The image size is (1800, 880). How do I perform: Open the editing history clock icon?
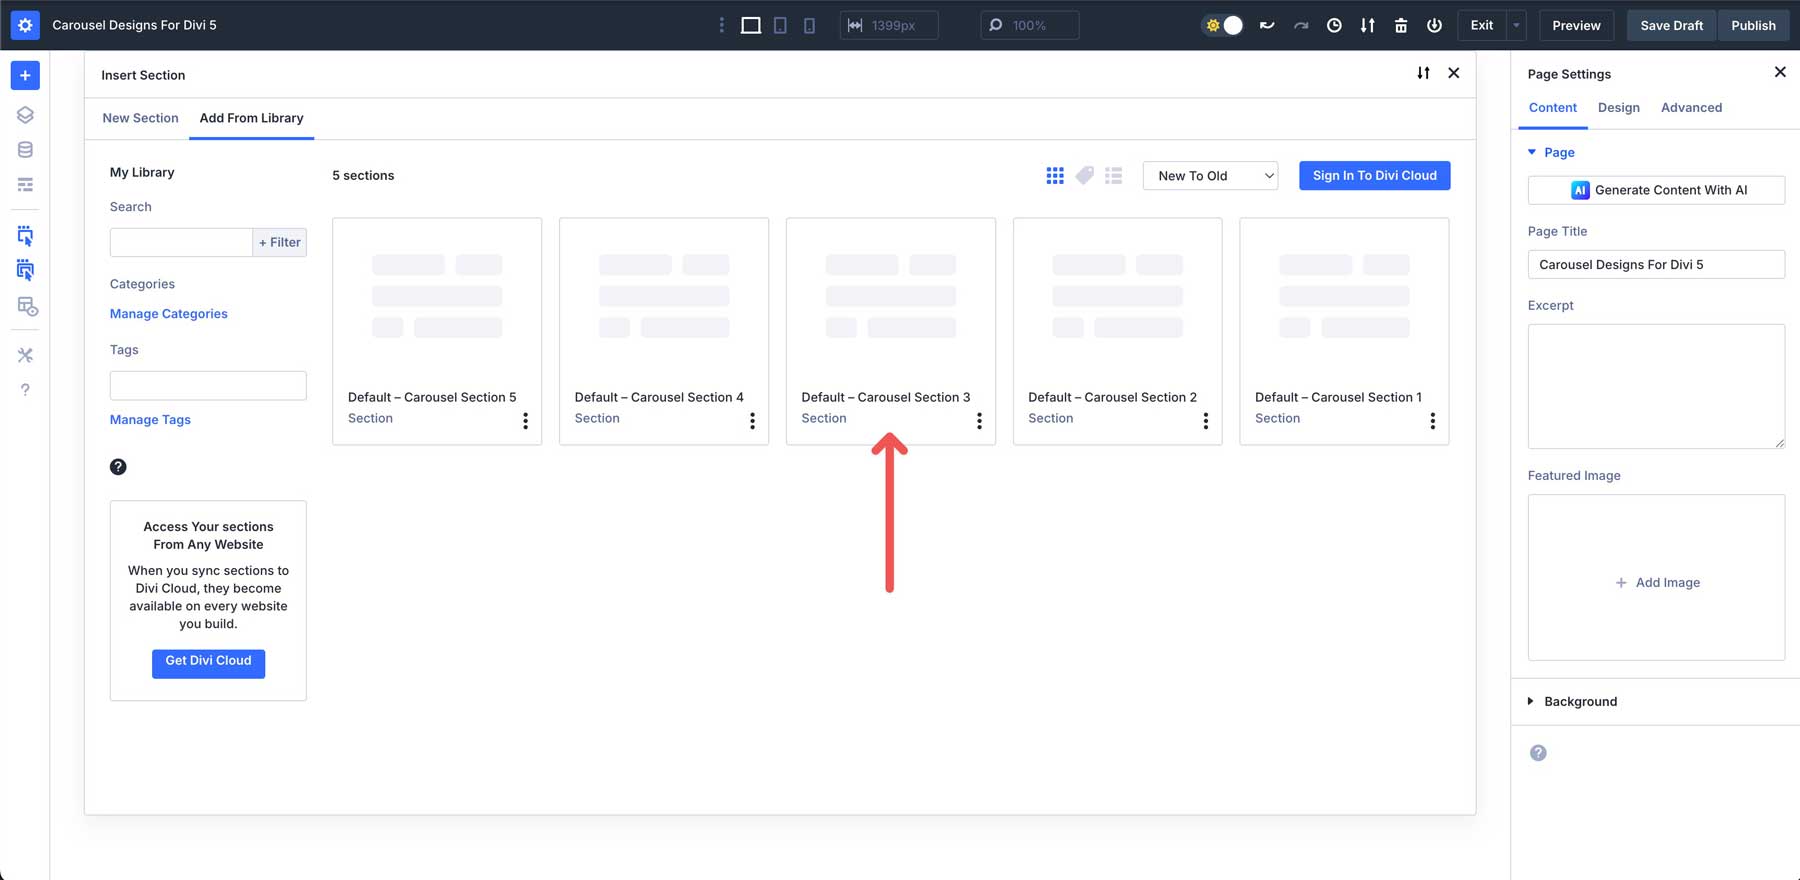1334,25
